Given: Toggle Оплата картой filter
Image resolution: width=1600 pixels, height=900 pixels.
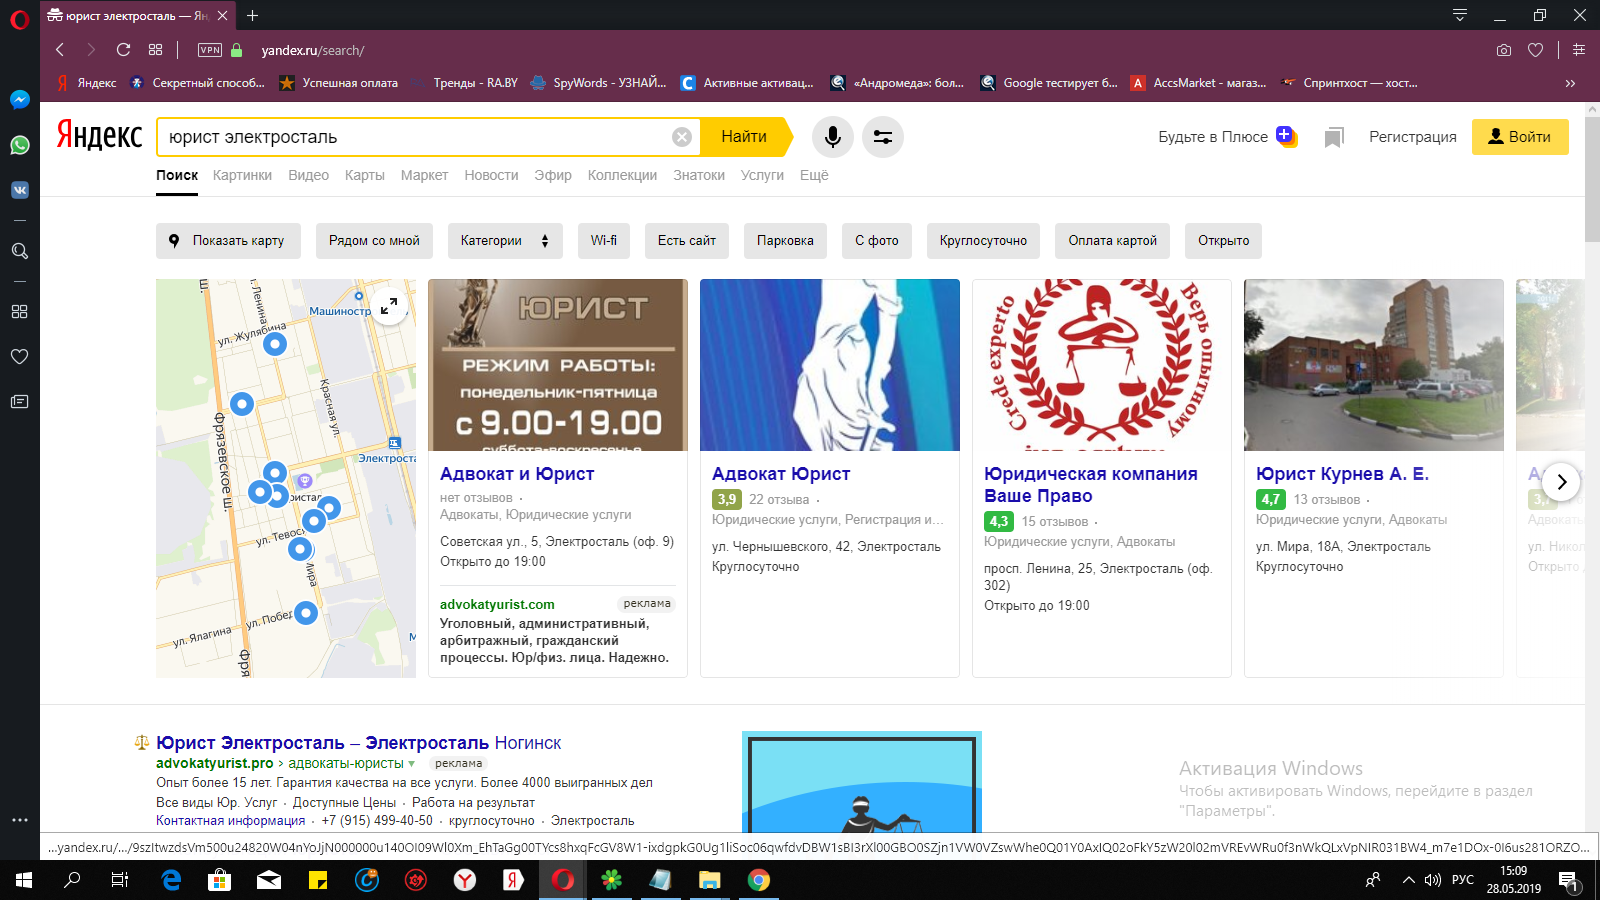Looking at the screenshot, I should [x=1112, y=241].
